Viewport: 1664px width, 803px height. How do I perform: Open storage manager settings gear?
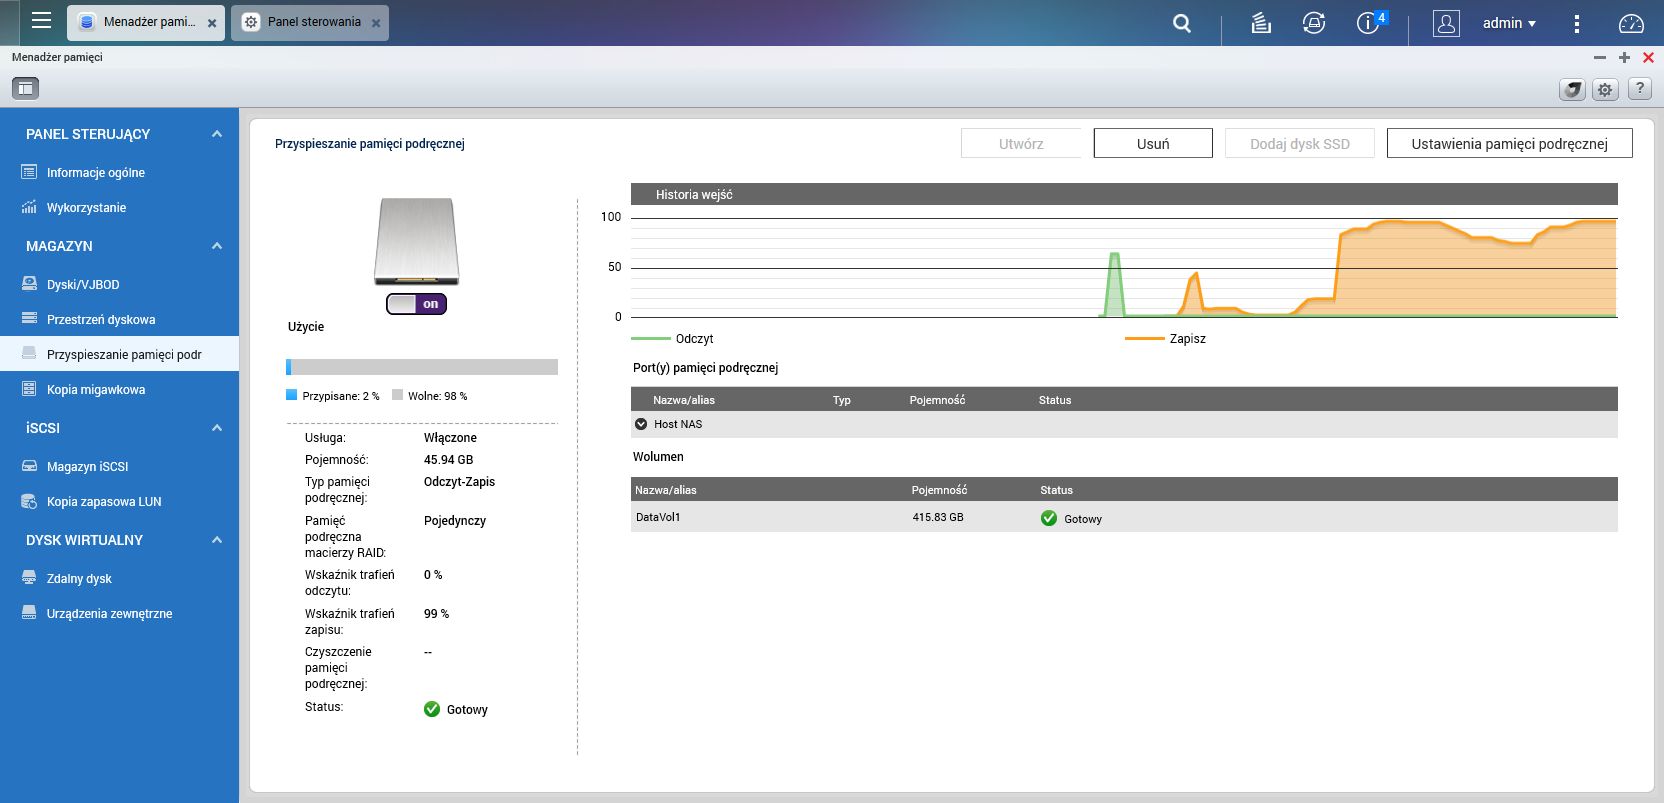point(1605,89)
